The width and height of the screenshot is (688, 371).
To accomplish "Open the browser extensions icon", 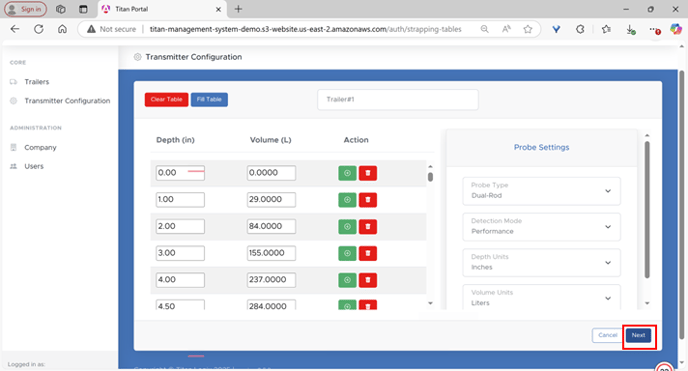I will pyautogui.click(x=580, y=29).
